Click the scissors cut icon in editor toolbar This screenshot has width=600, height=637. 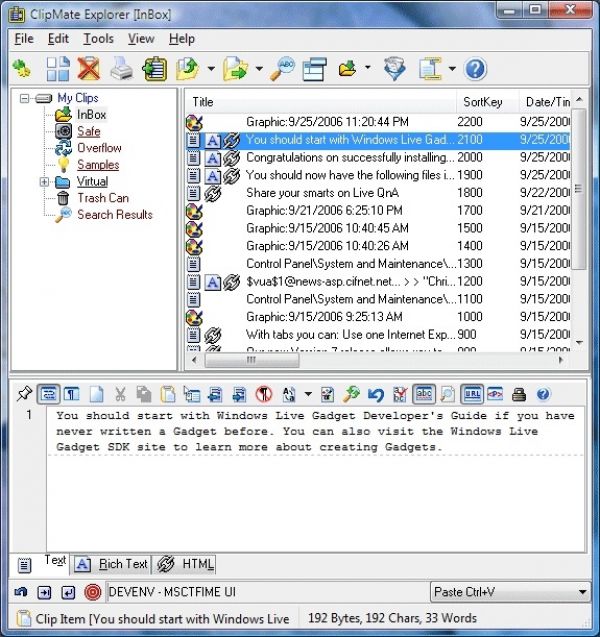pyautogui.click(x=120, y=394)
